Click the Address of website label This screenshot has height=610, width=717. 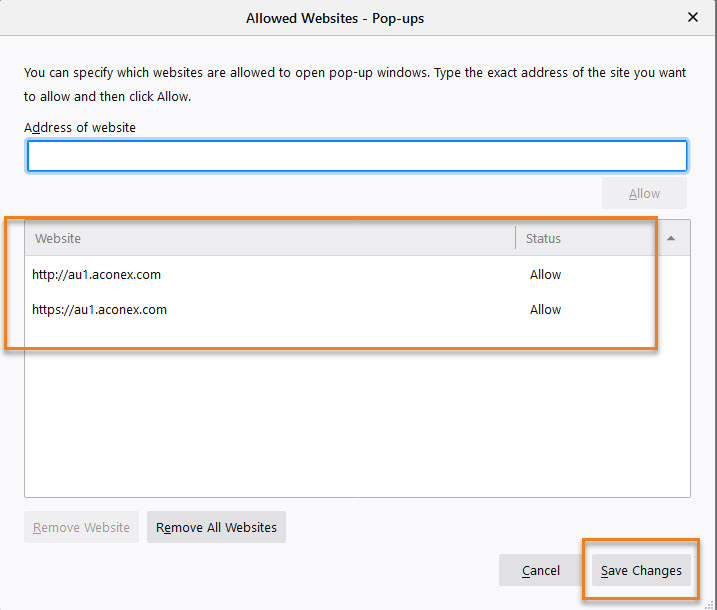click(80, 127)
